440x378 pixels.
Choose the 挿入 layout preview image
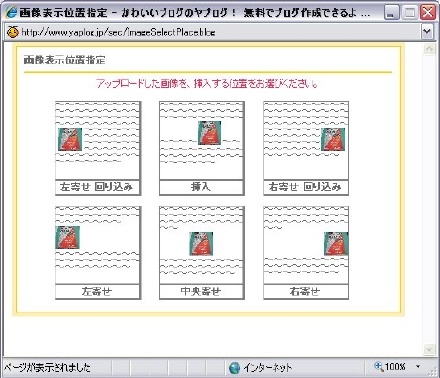tap(202, 140)
